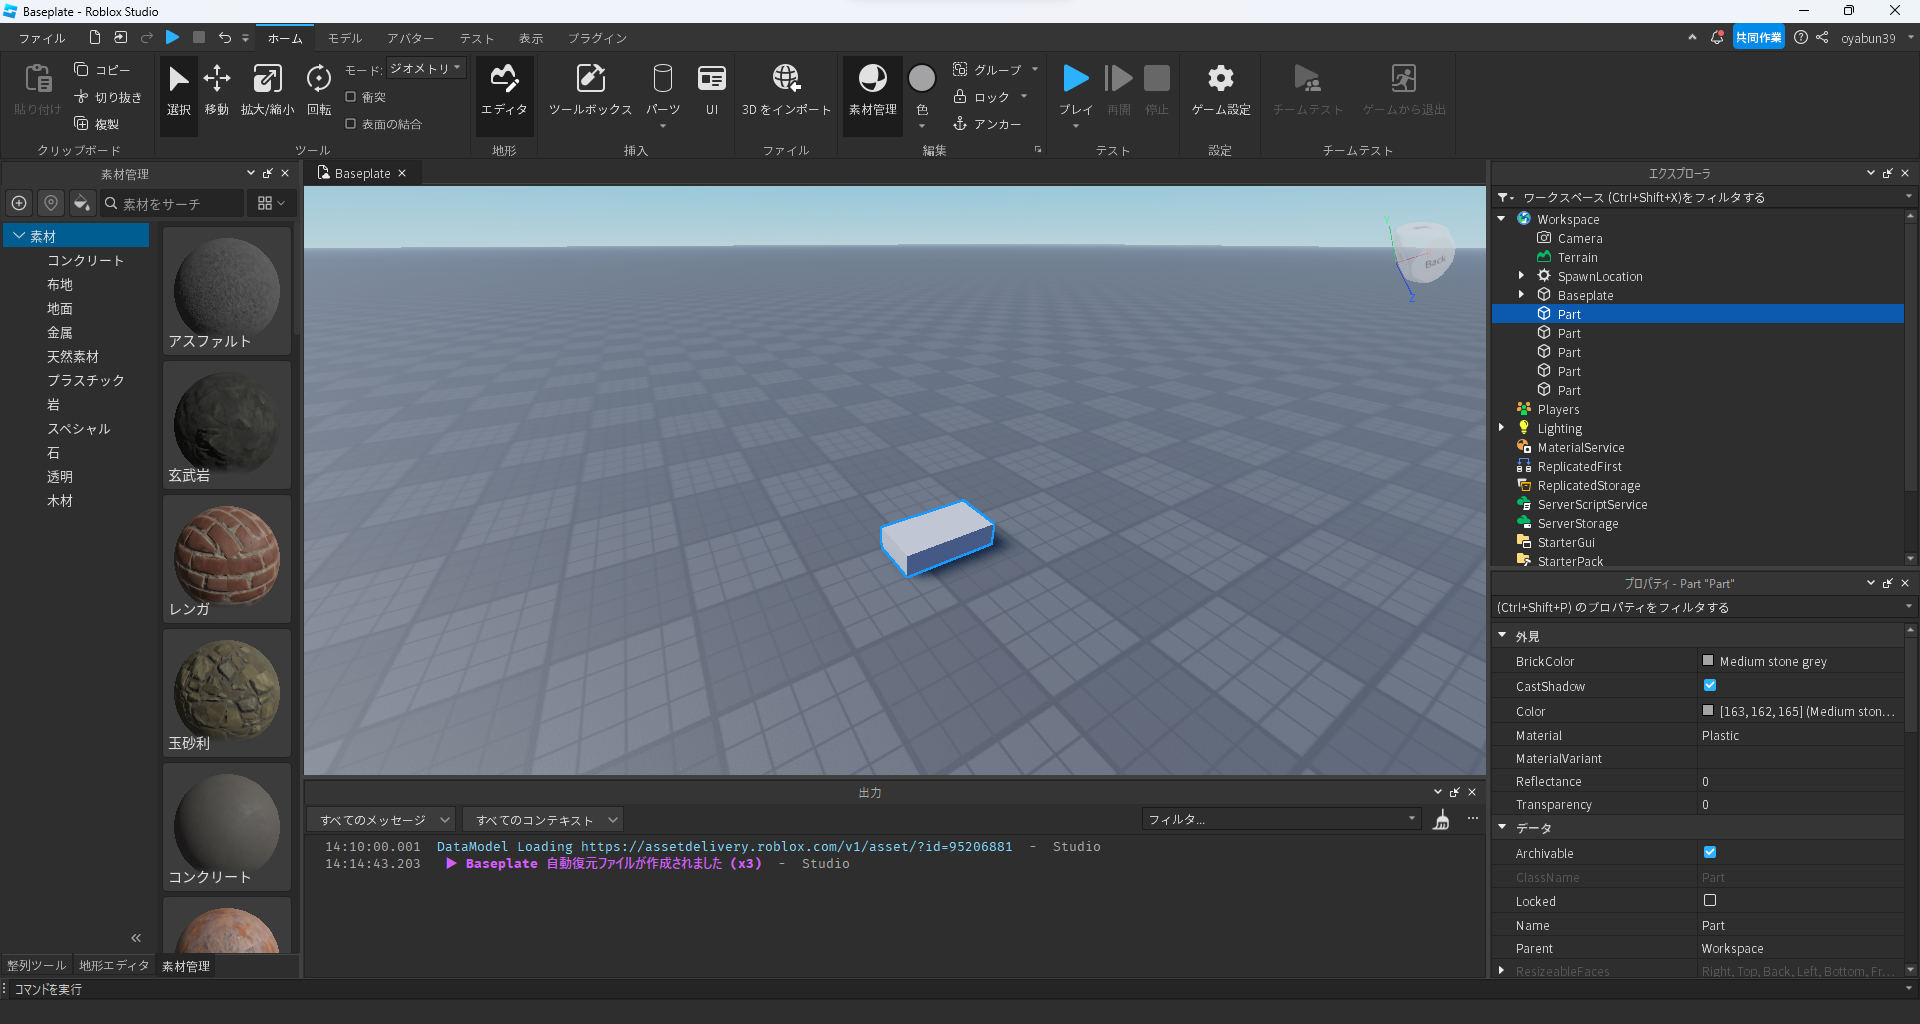
Task: Click the add material plus icon
Action: coord(19,203)
